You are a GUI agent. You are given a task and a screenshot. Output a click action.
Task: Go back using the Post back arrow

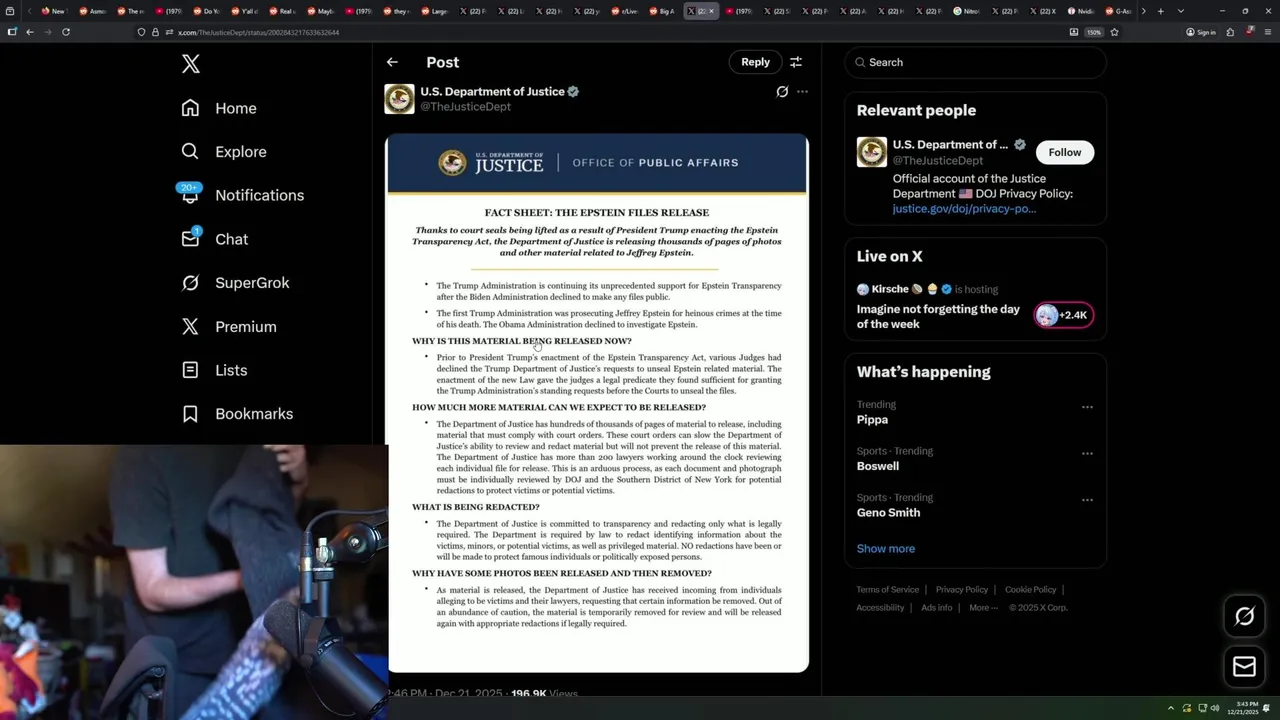click(x=392, y=62)
